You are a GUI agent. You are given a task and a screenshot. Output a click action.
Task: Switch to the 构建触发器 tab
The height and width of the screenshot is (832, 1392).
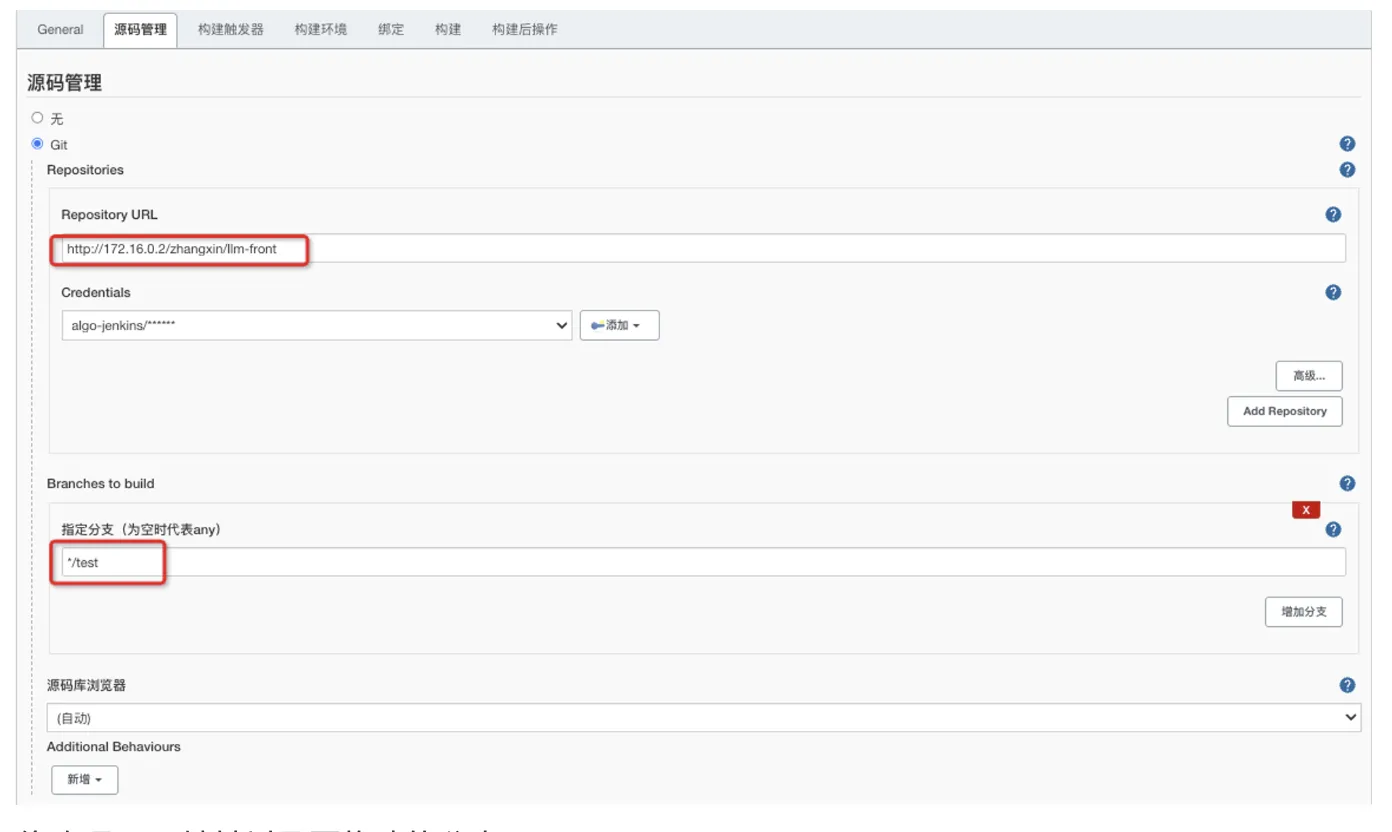pos(231,30)
